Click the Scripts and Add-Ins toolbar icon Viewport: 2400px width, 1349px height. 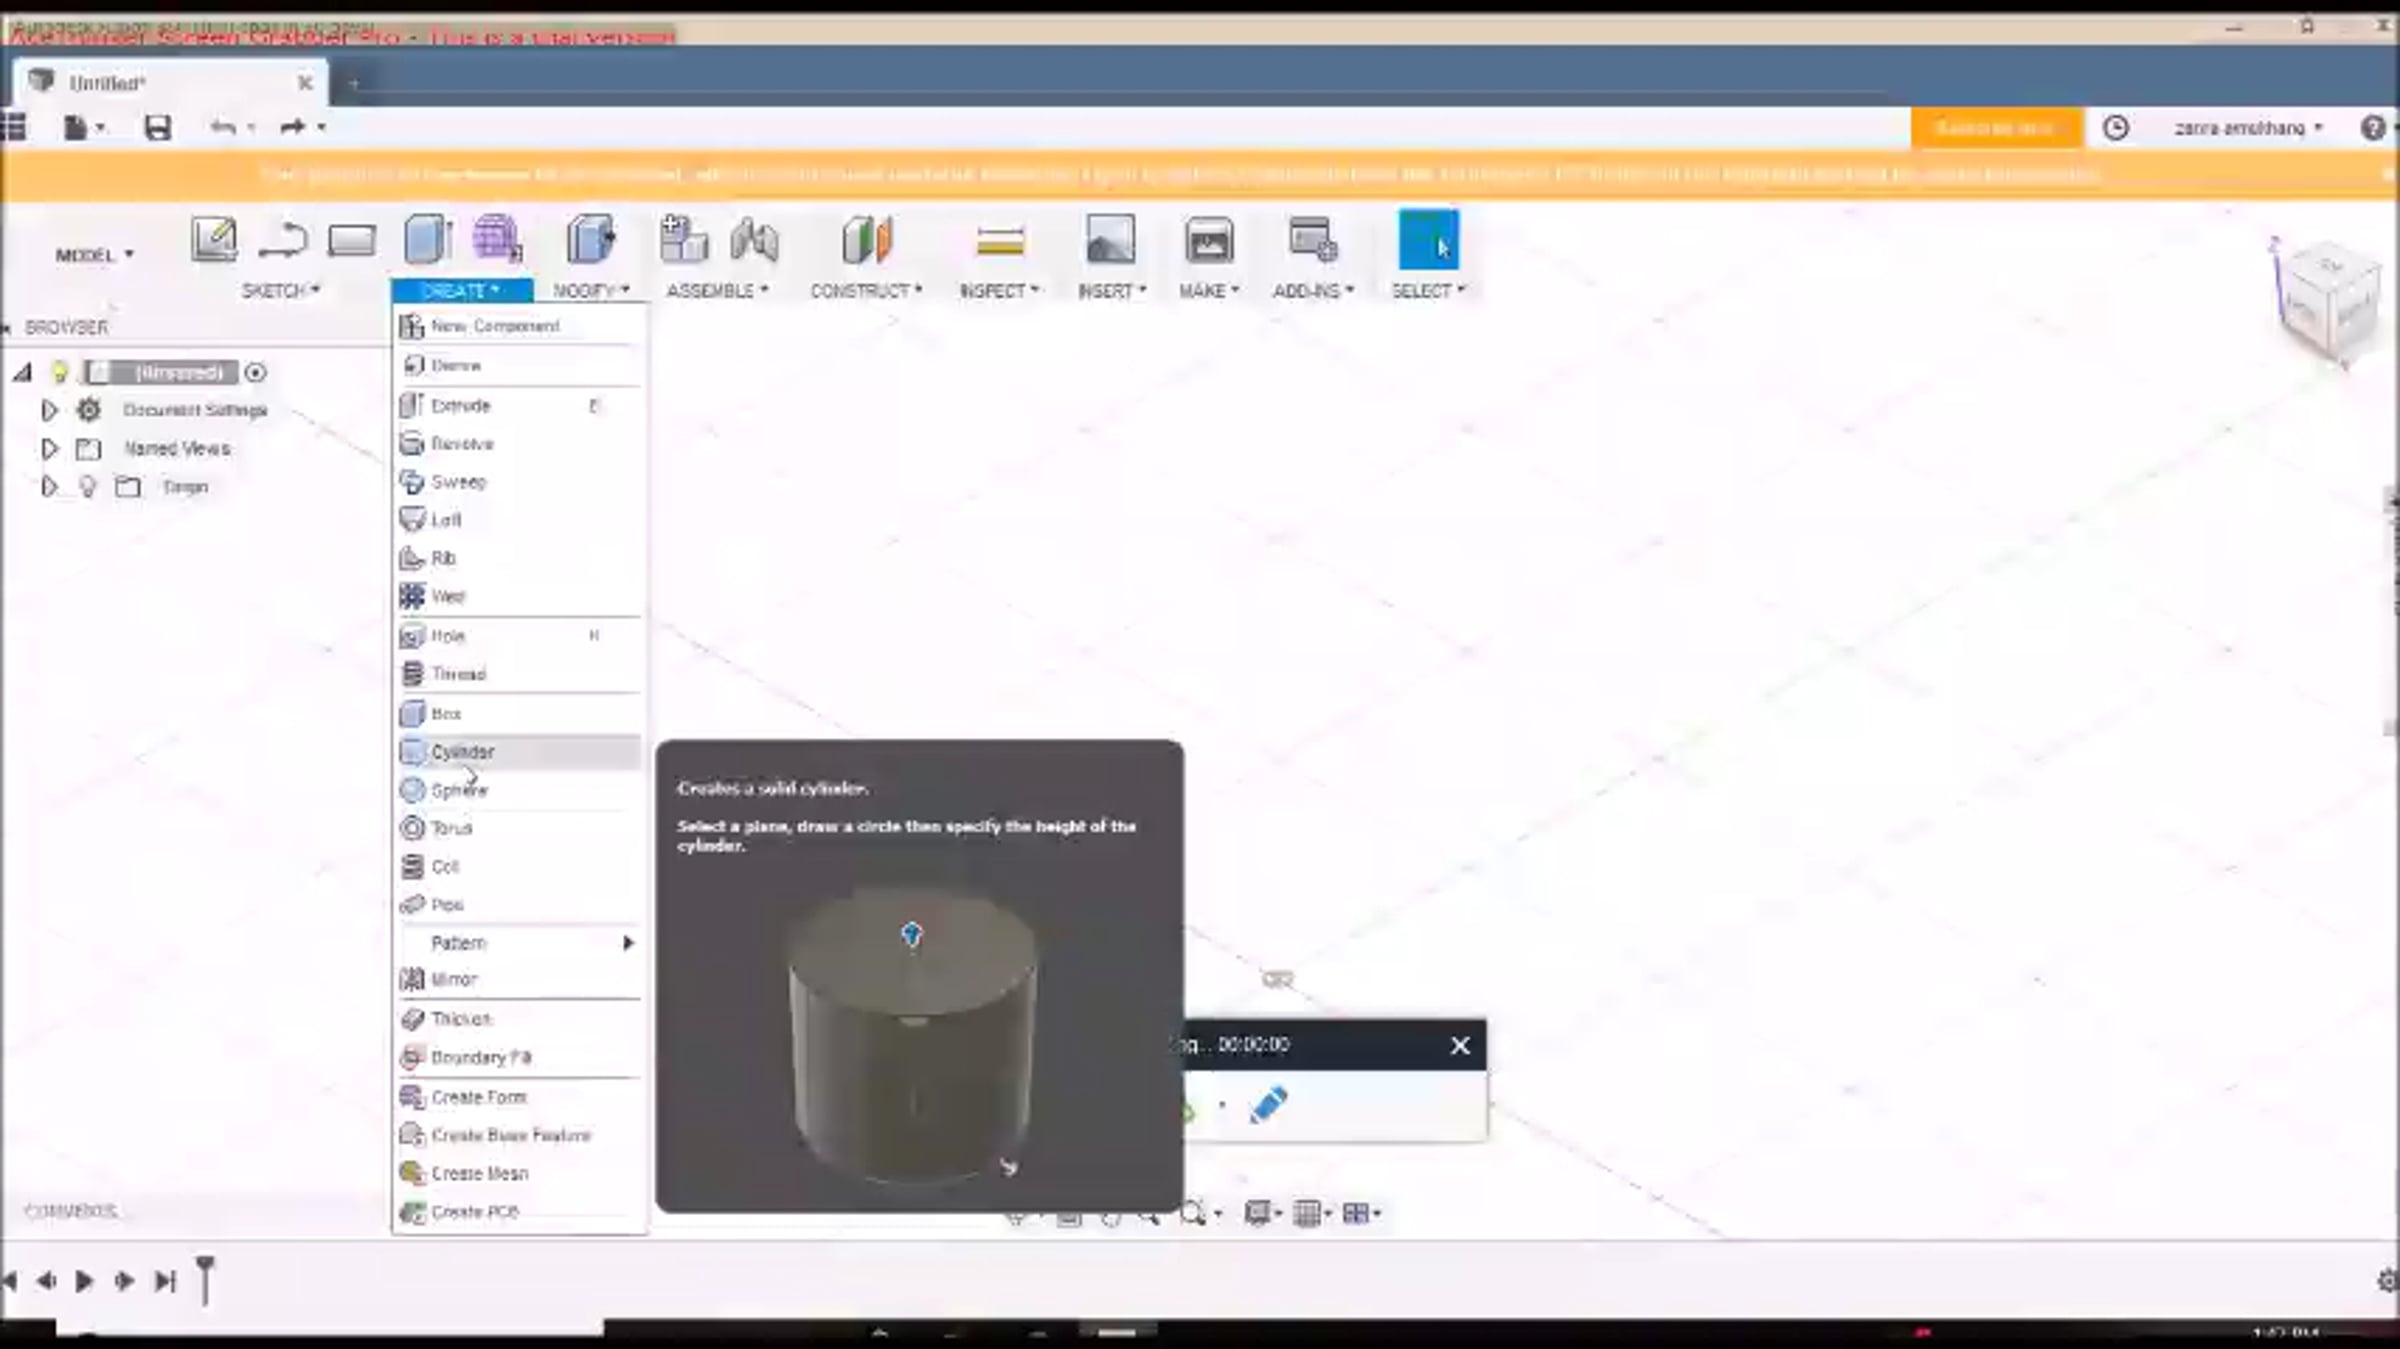coord(1312,240)
